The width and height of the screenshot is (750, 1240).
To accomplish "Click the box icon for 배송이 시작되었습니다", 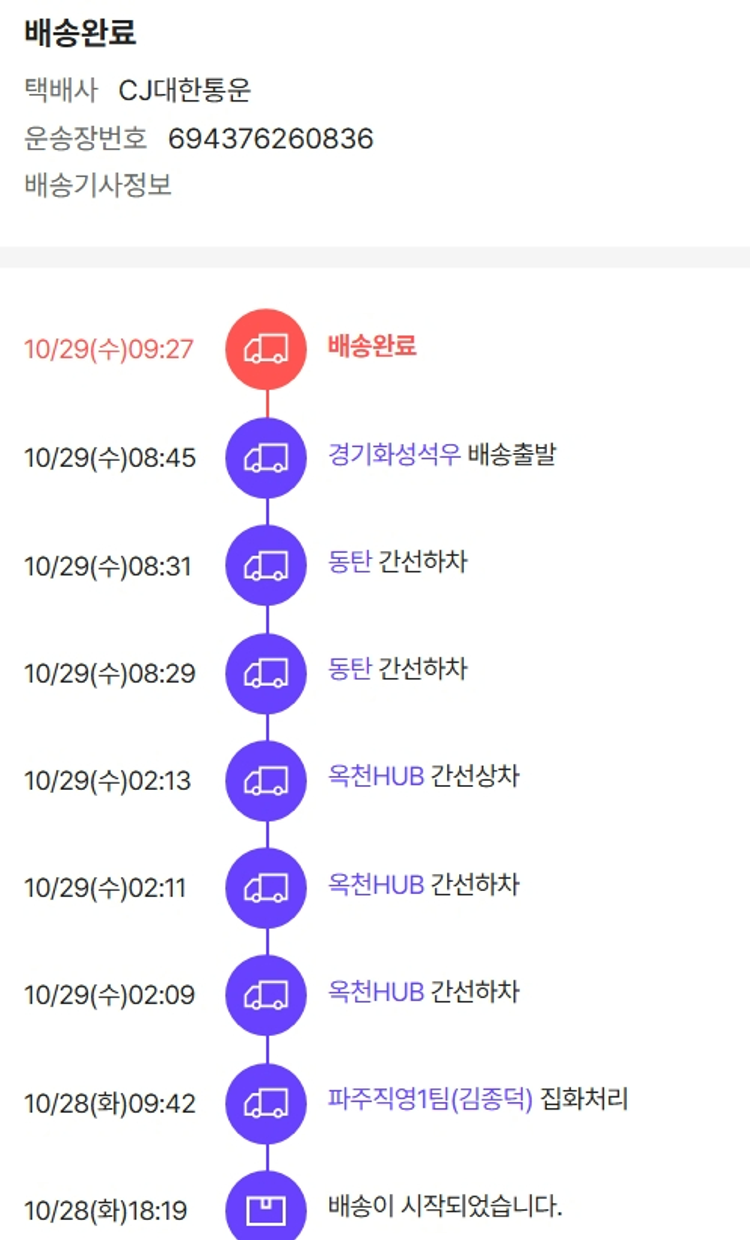I will click(266, 1210).
